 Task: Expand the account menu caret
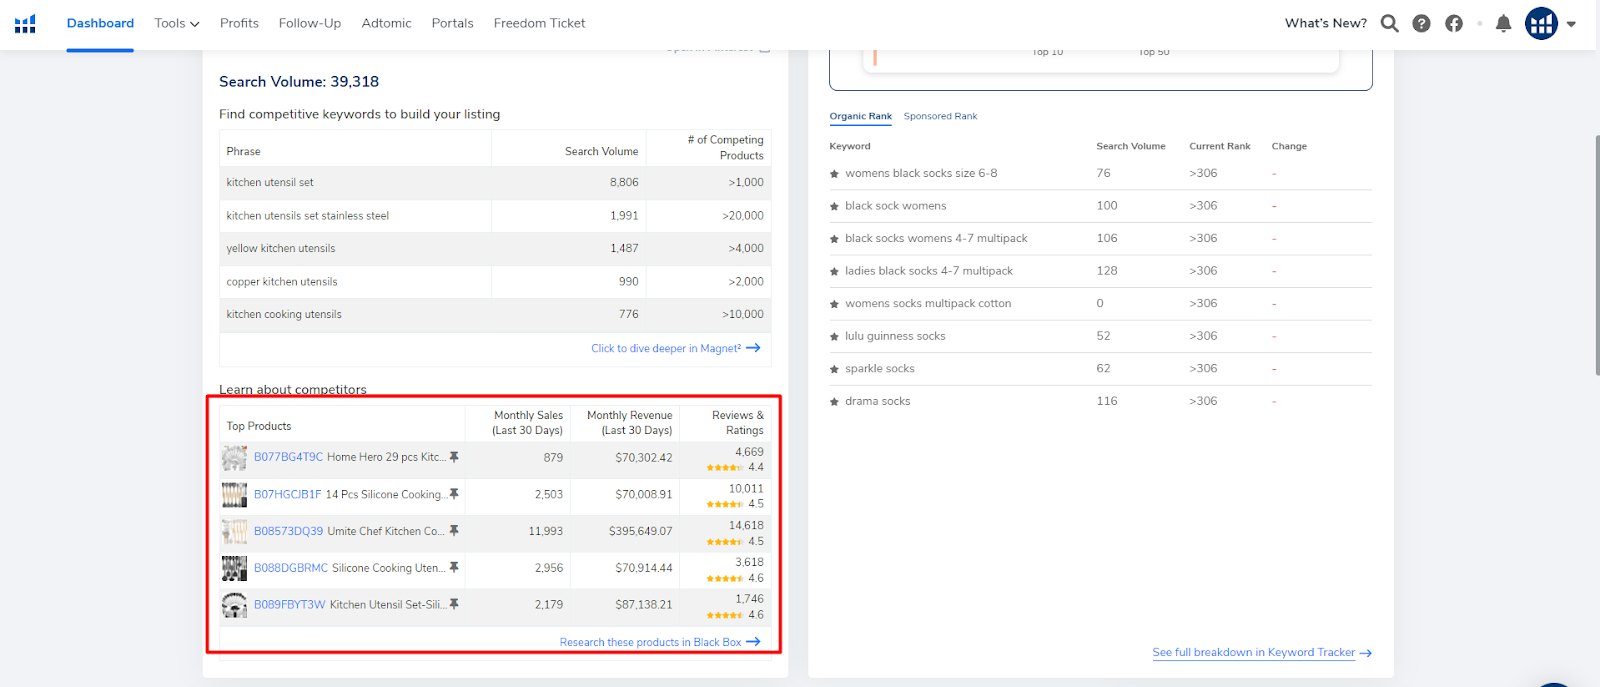point(1571,24)
